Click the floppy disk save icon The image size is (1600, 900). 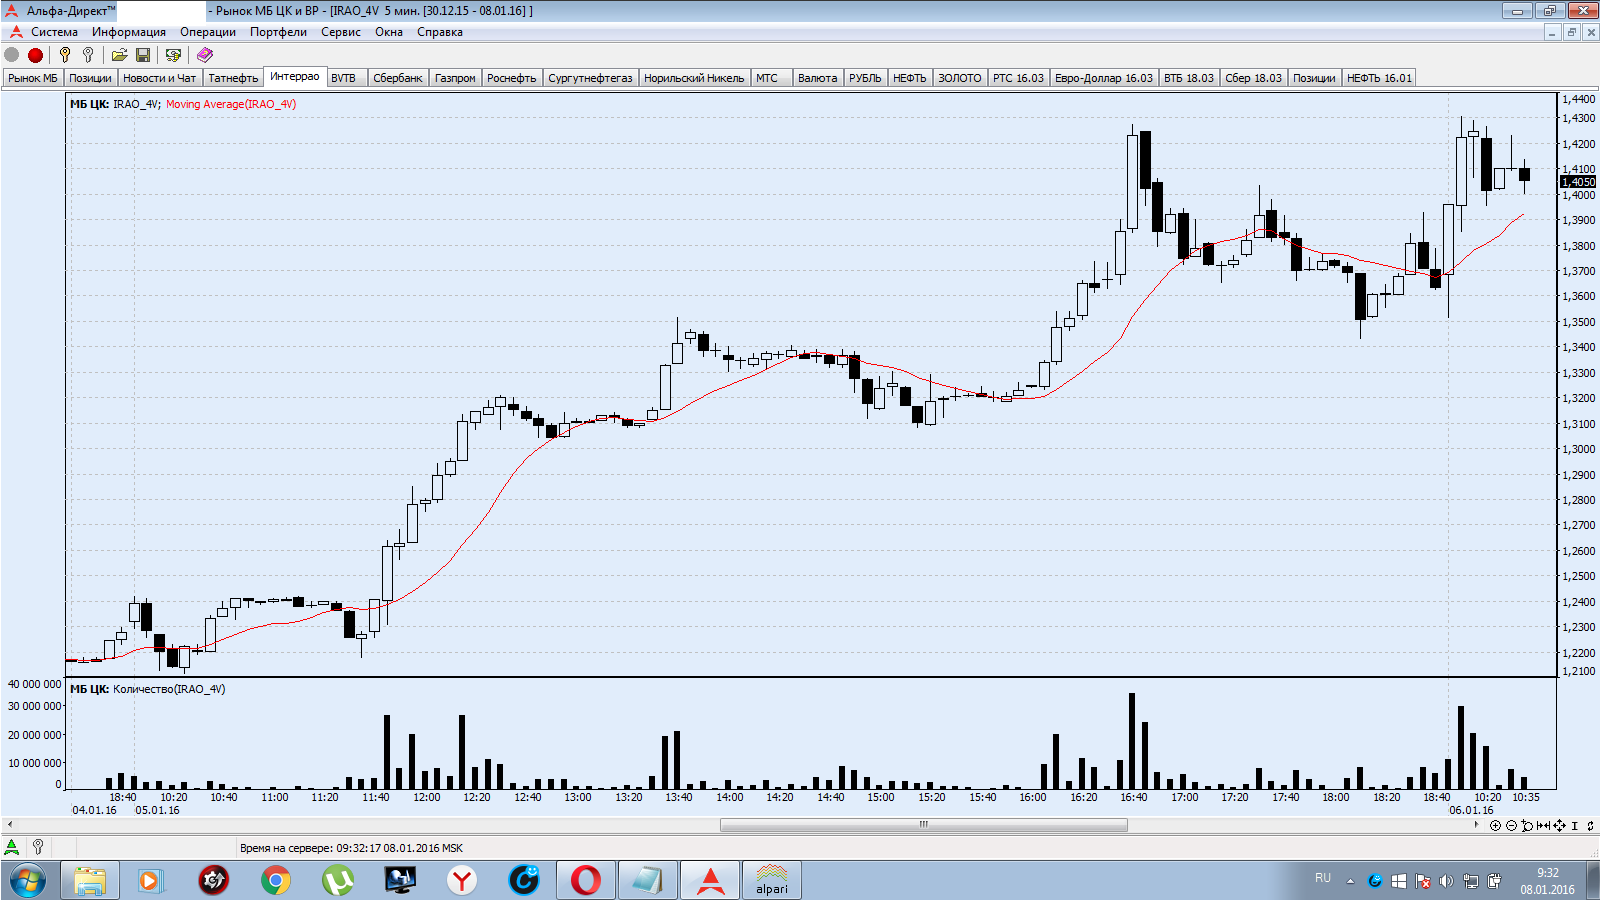coord(143,55)
